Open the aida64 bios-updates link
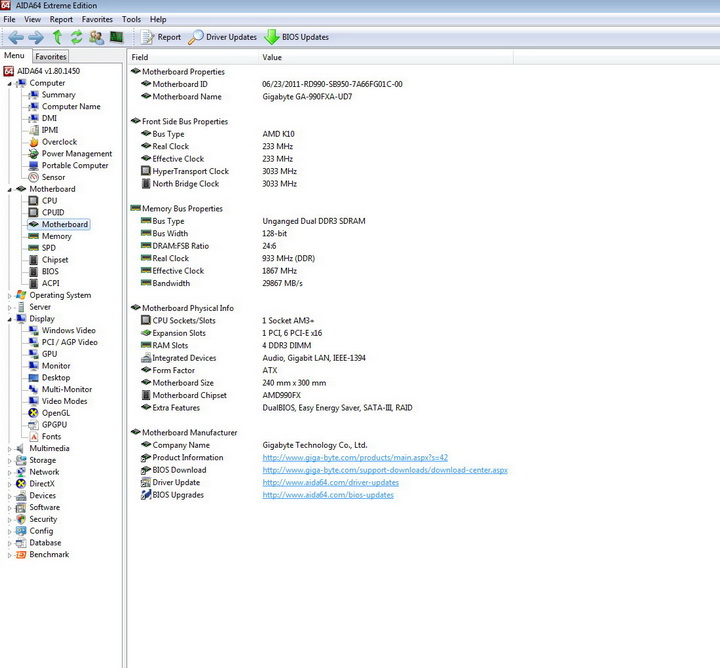 (x=328, y=495)
